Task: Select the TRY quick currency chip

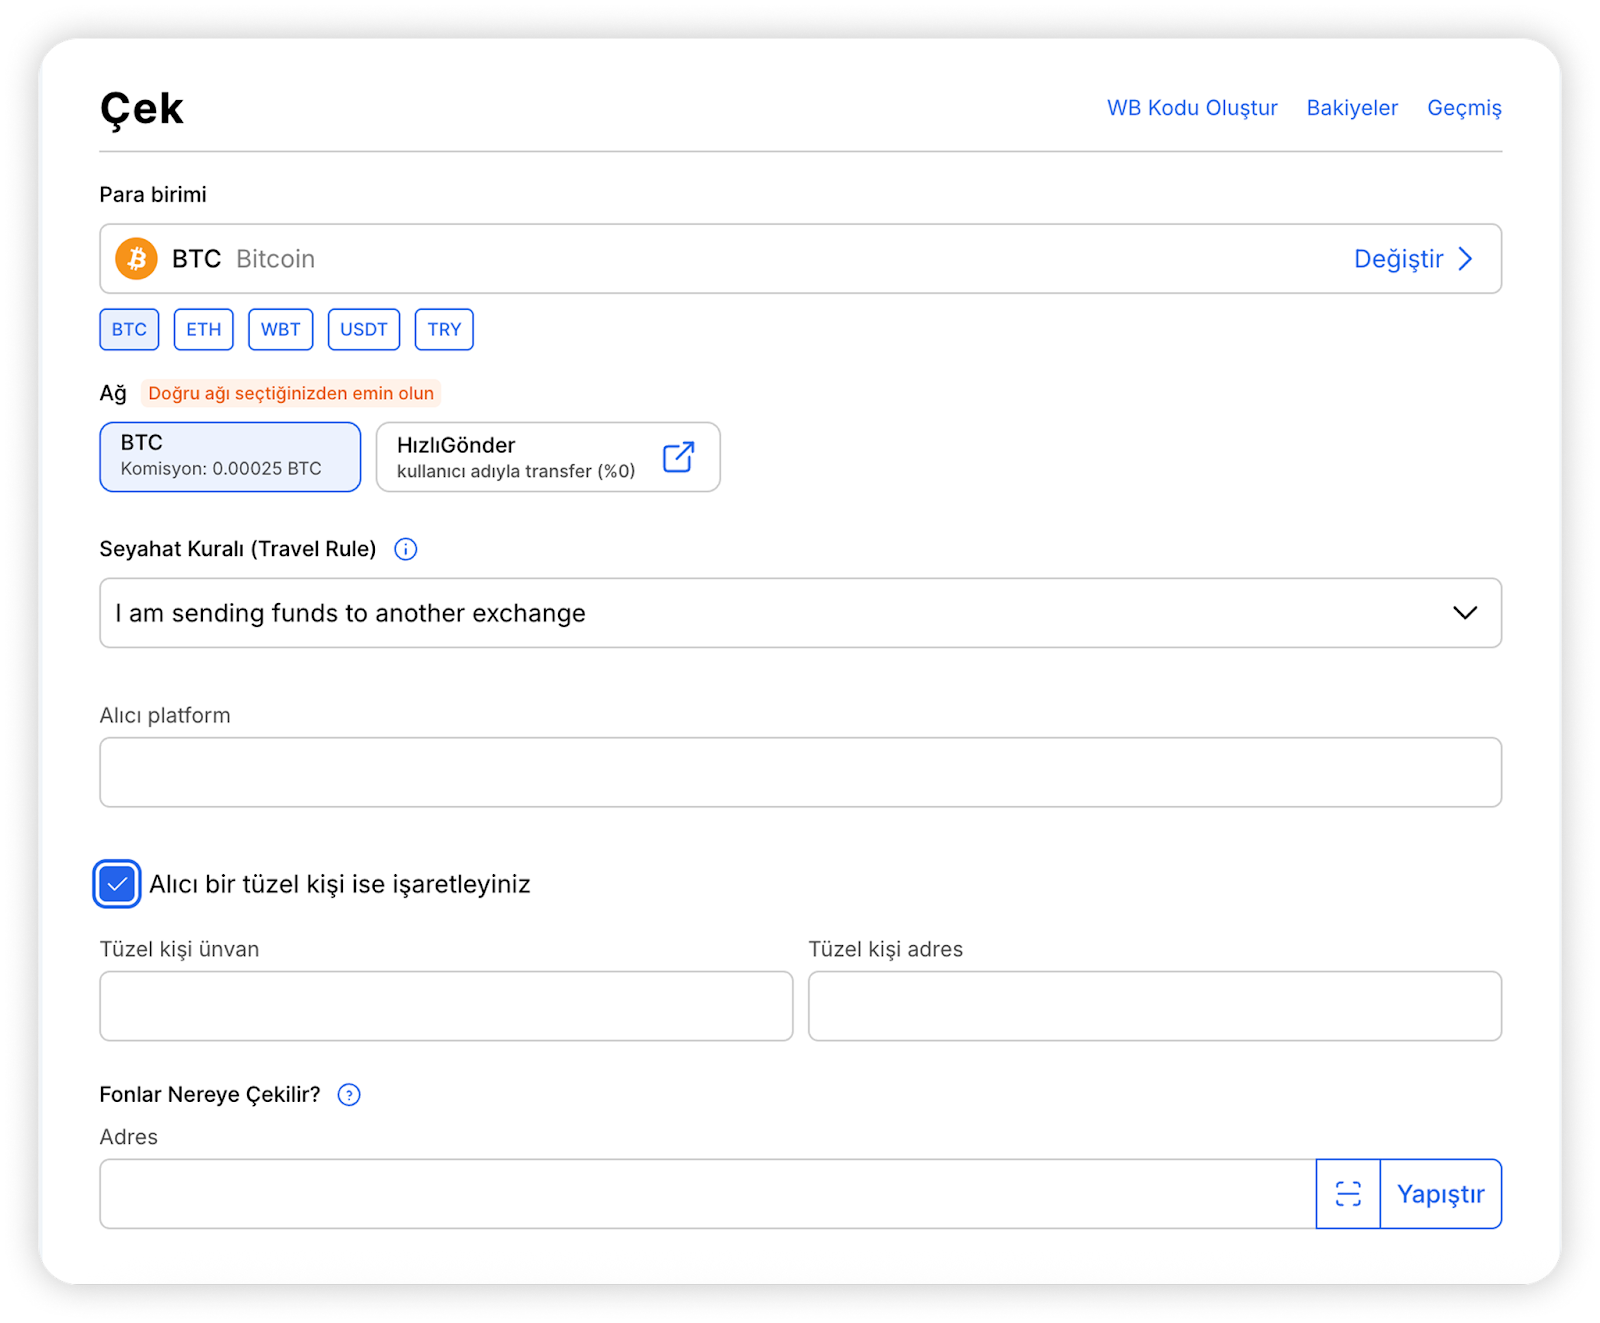Action: pyautogui.click(x=444, y=330)
